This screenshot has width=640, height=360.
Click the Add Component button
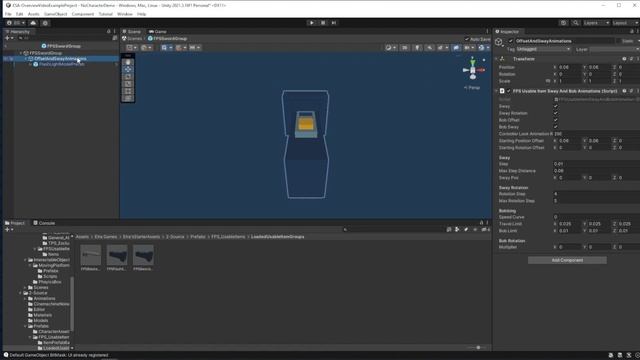tap(567, 260)
